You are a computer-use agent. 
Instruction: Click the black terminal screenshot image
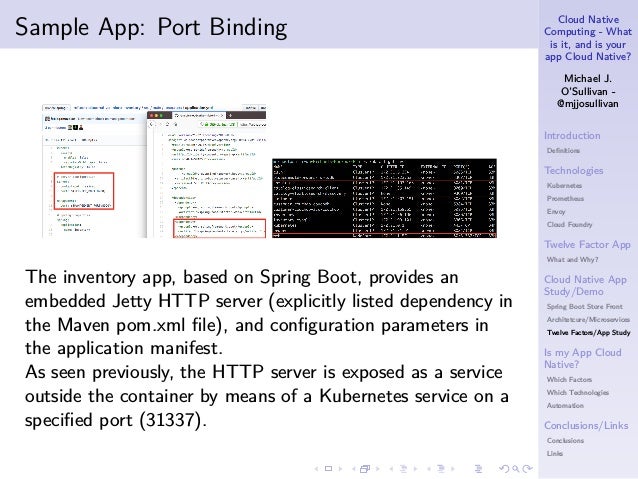(385, 198)
